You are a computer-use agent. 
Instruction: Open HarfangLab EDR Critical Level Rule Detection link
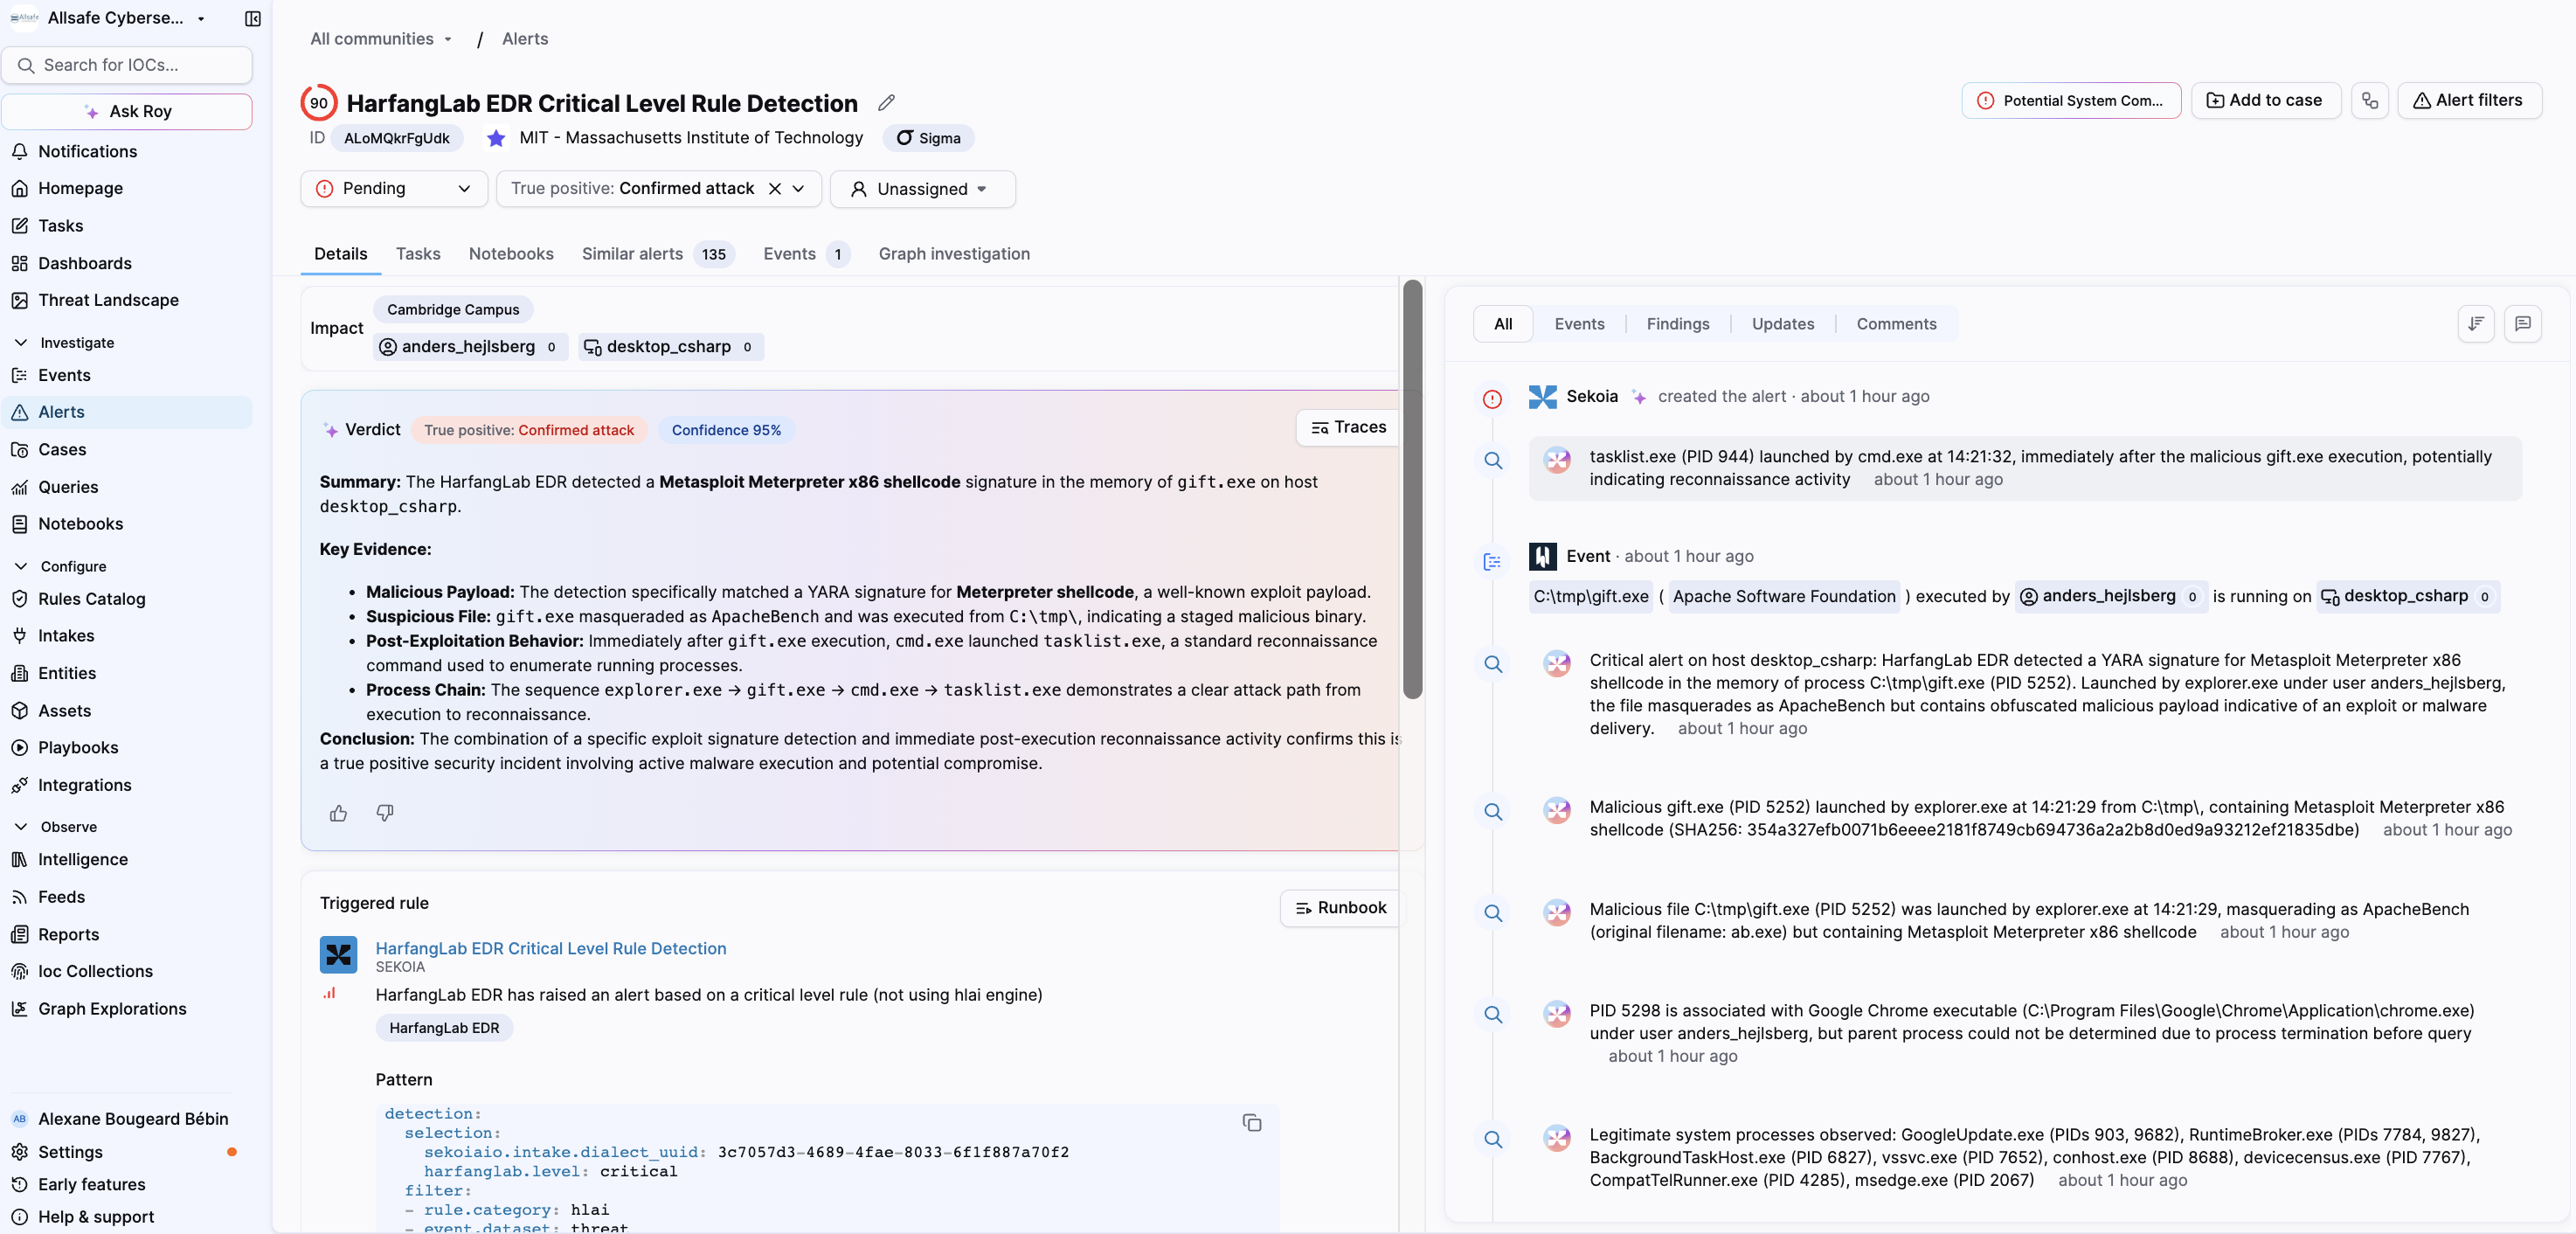551,948
